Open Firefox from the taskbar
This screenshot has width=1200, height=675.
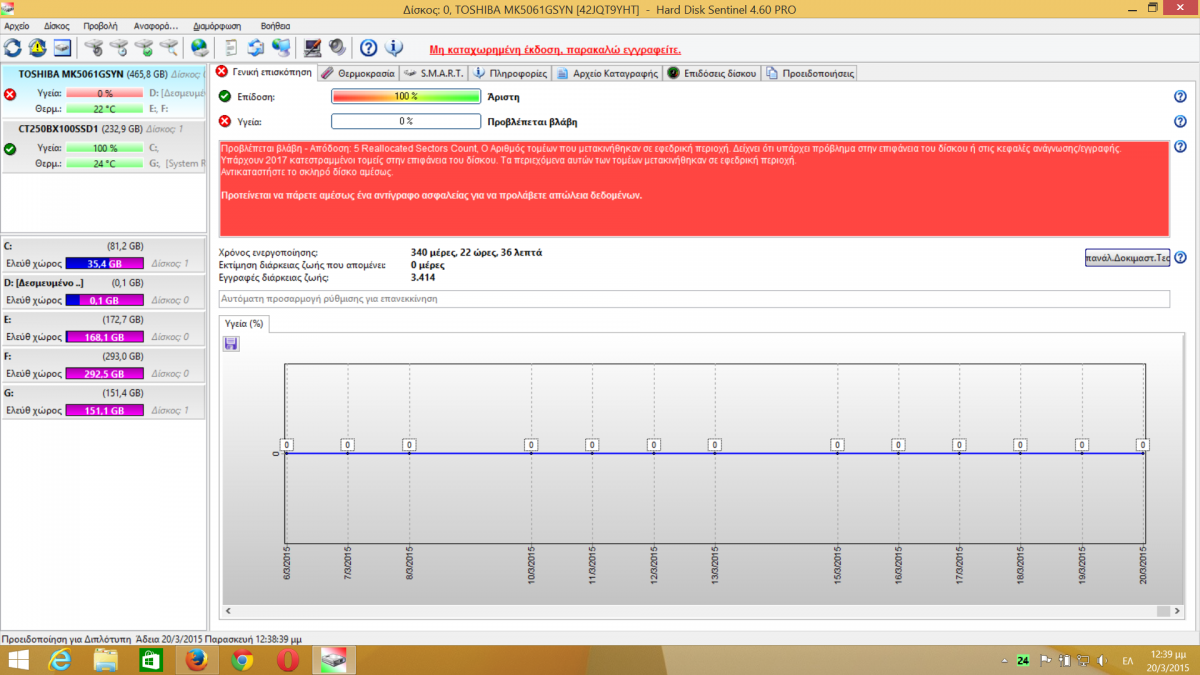point(195,660)
